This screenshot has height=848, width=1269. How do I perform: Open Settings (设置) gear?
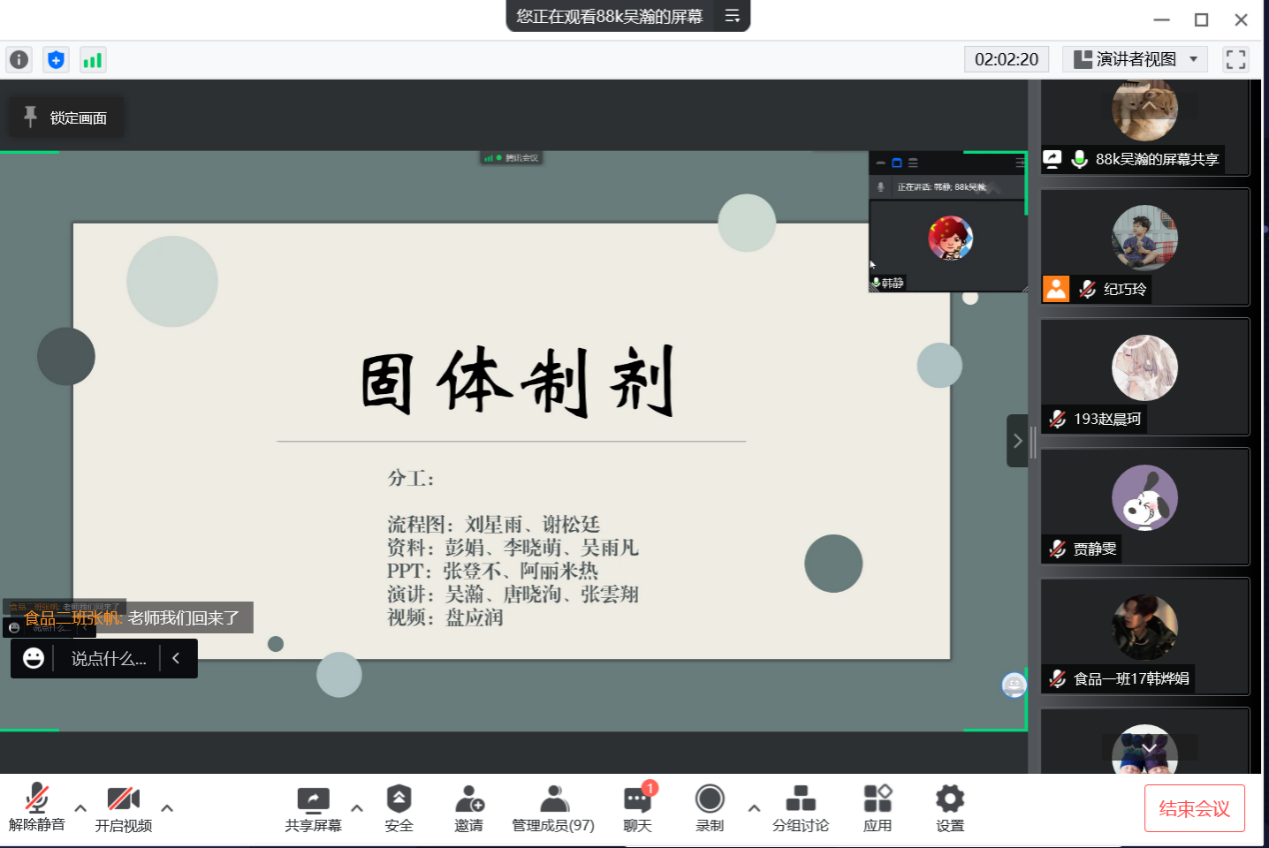[x=949, y=808]
